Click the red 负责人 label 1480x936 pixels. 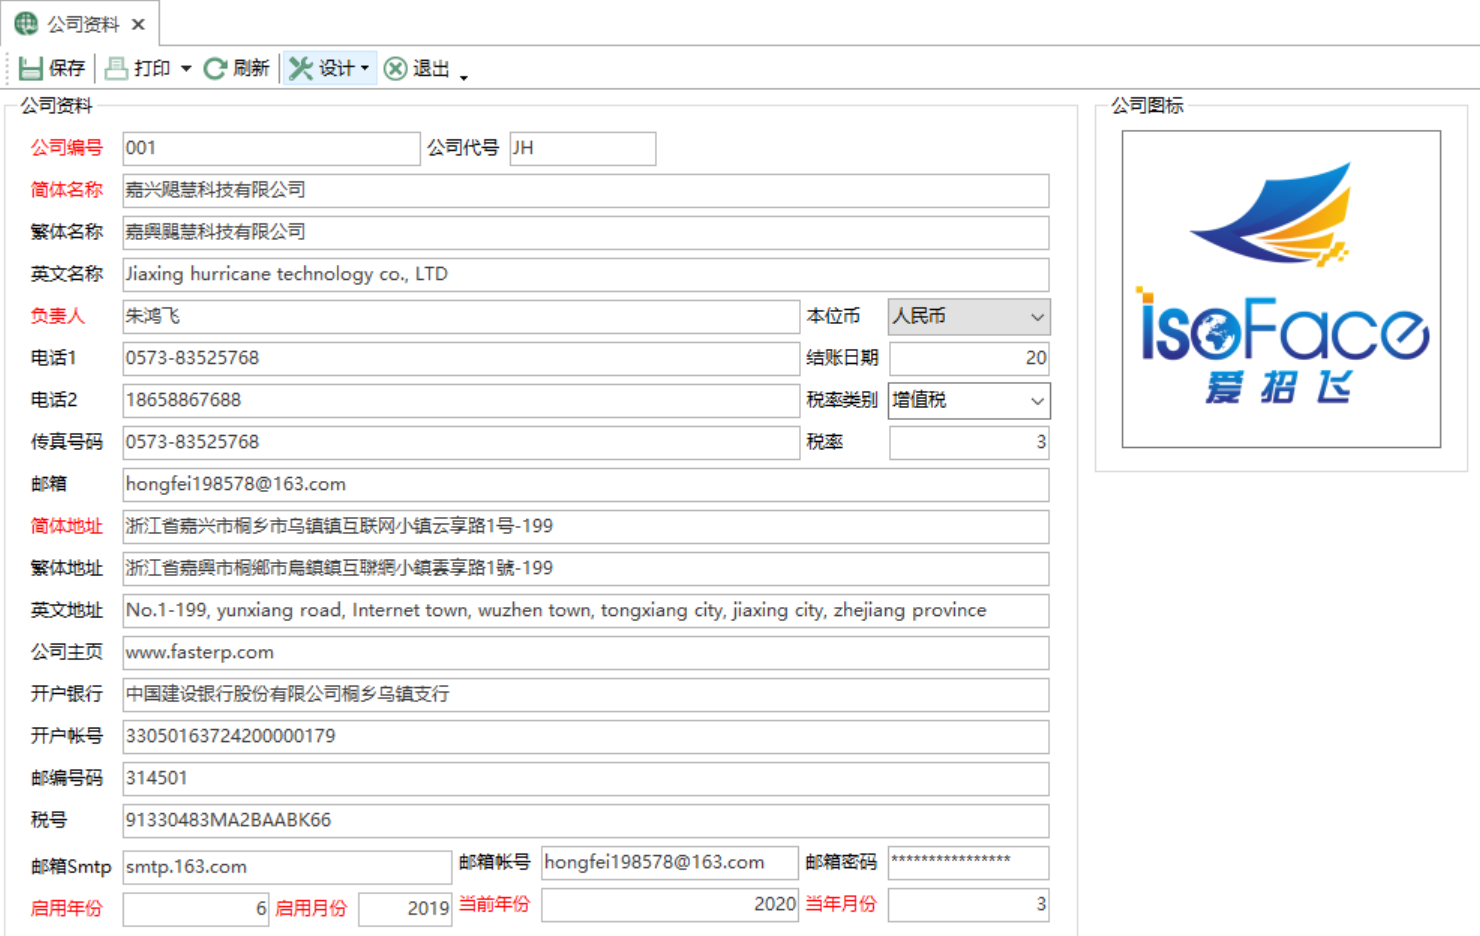(57, 316)
